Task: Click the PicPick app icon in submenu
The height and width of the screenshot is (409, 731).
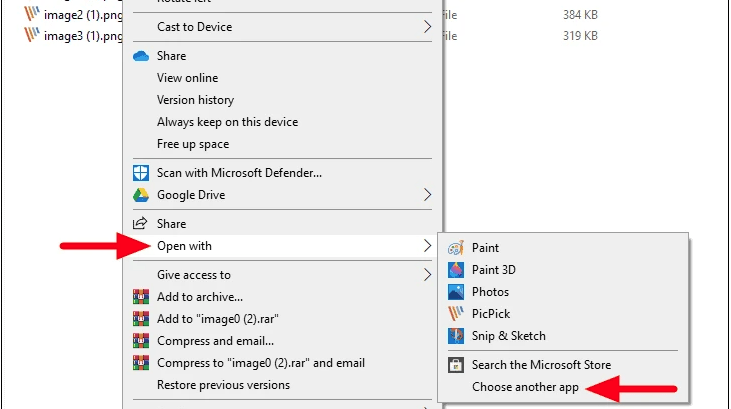Action: tap(456, 313)
